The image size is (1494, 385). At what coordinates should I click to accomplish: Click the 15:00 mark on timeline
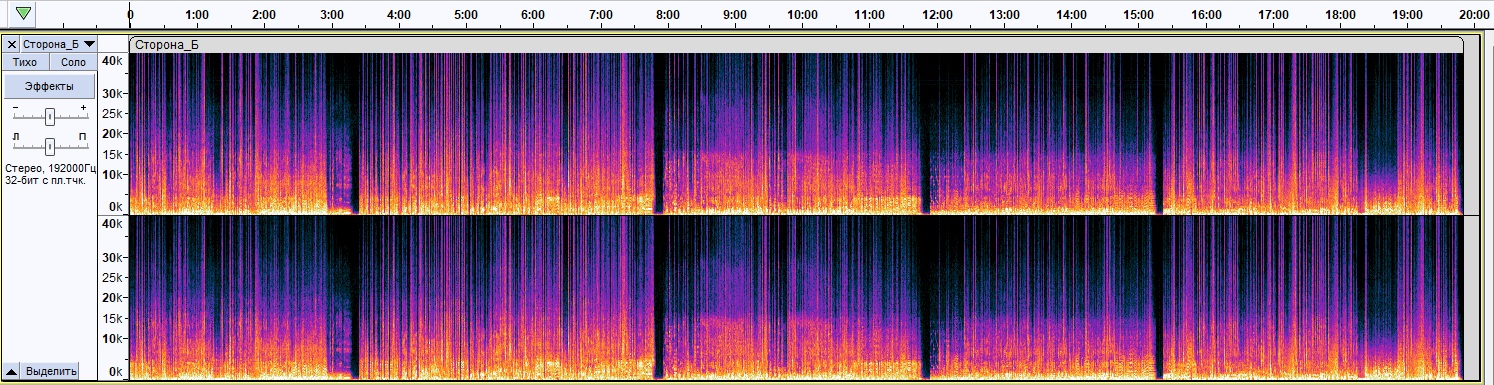pos(1139,15)
